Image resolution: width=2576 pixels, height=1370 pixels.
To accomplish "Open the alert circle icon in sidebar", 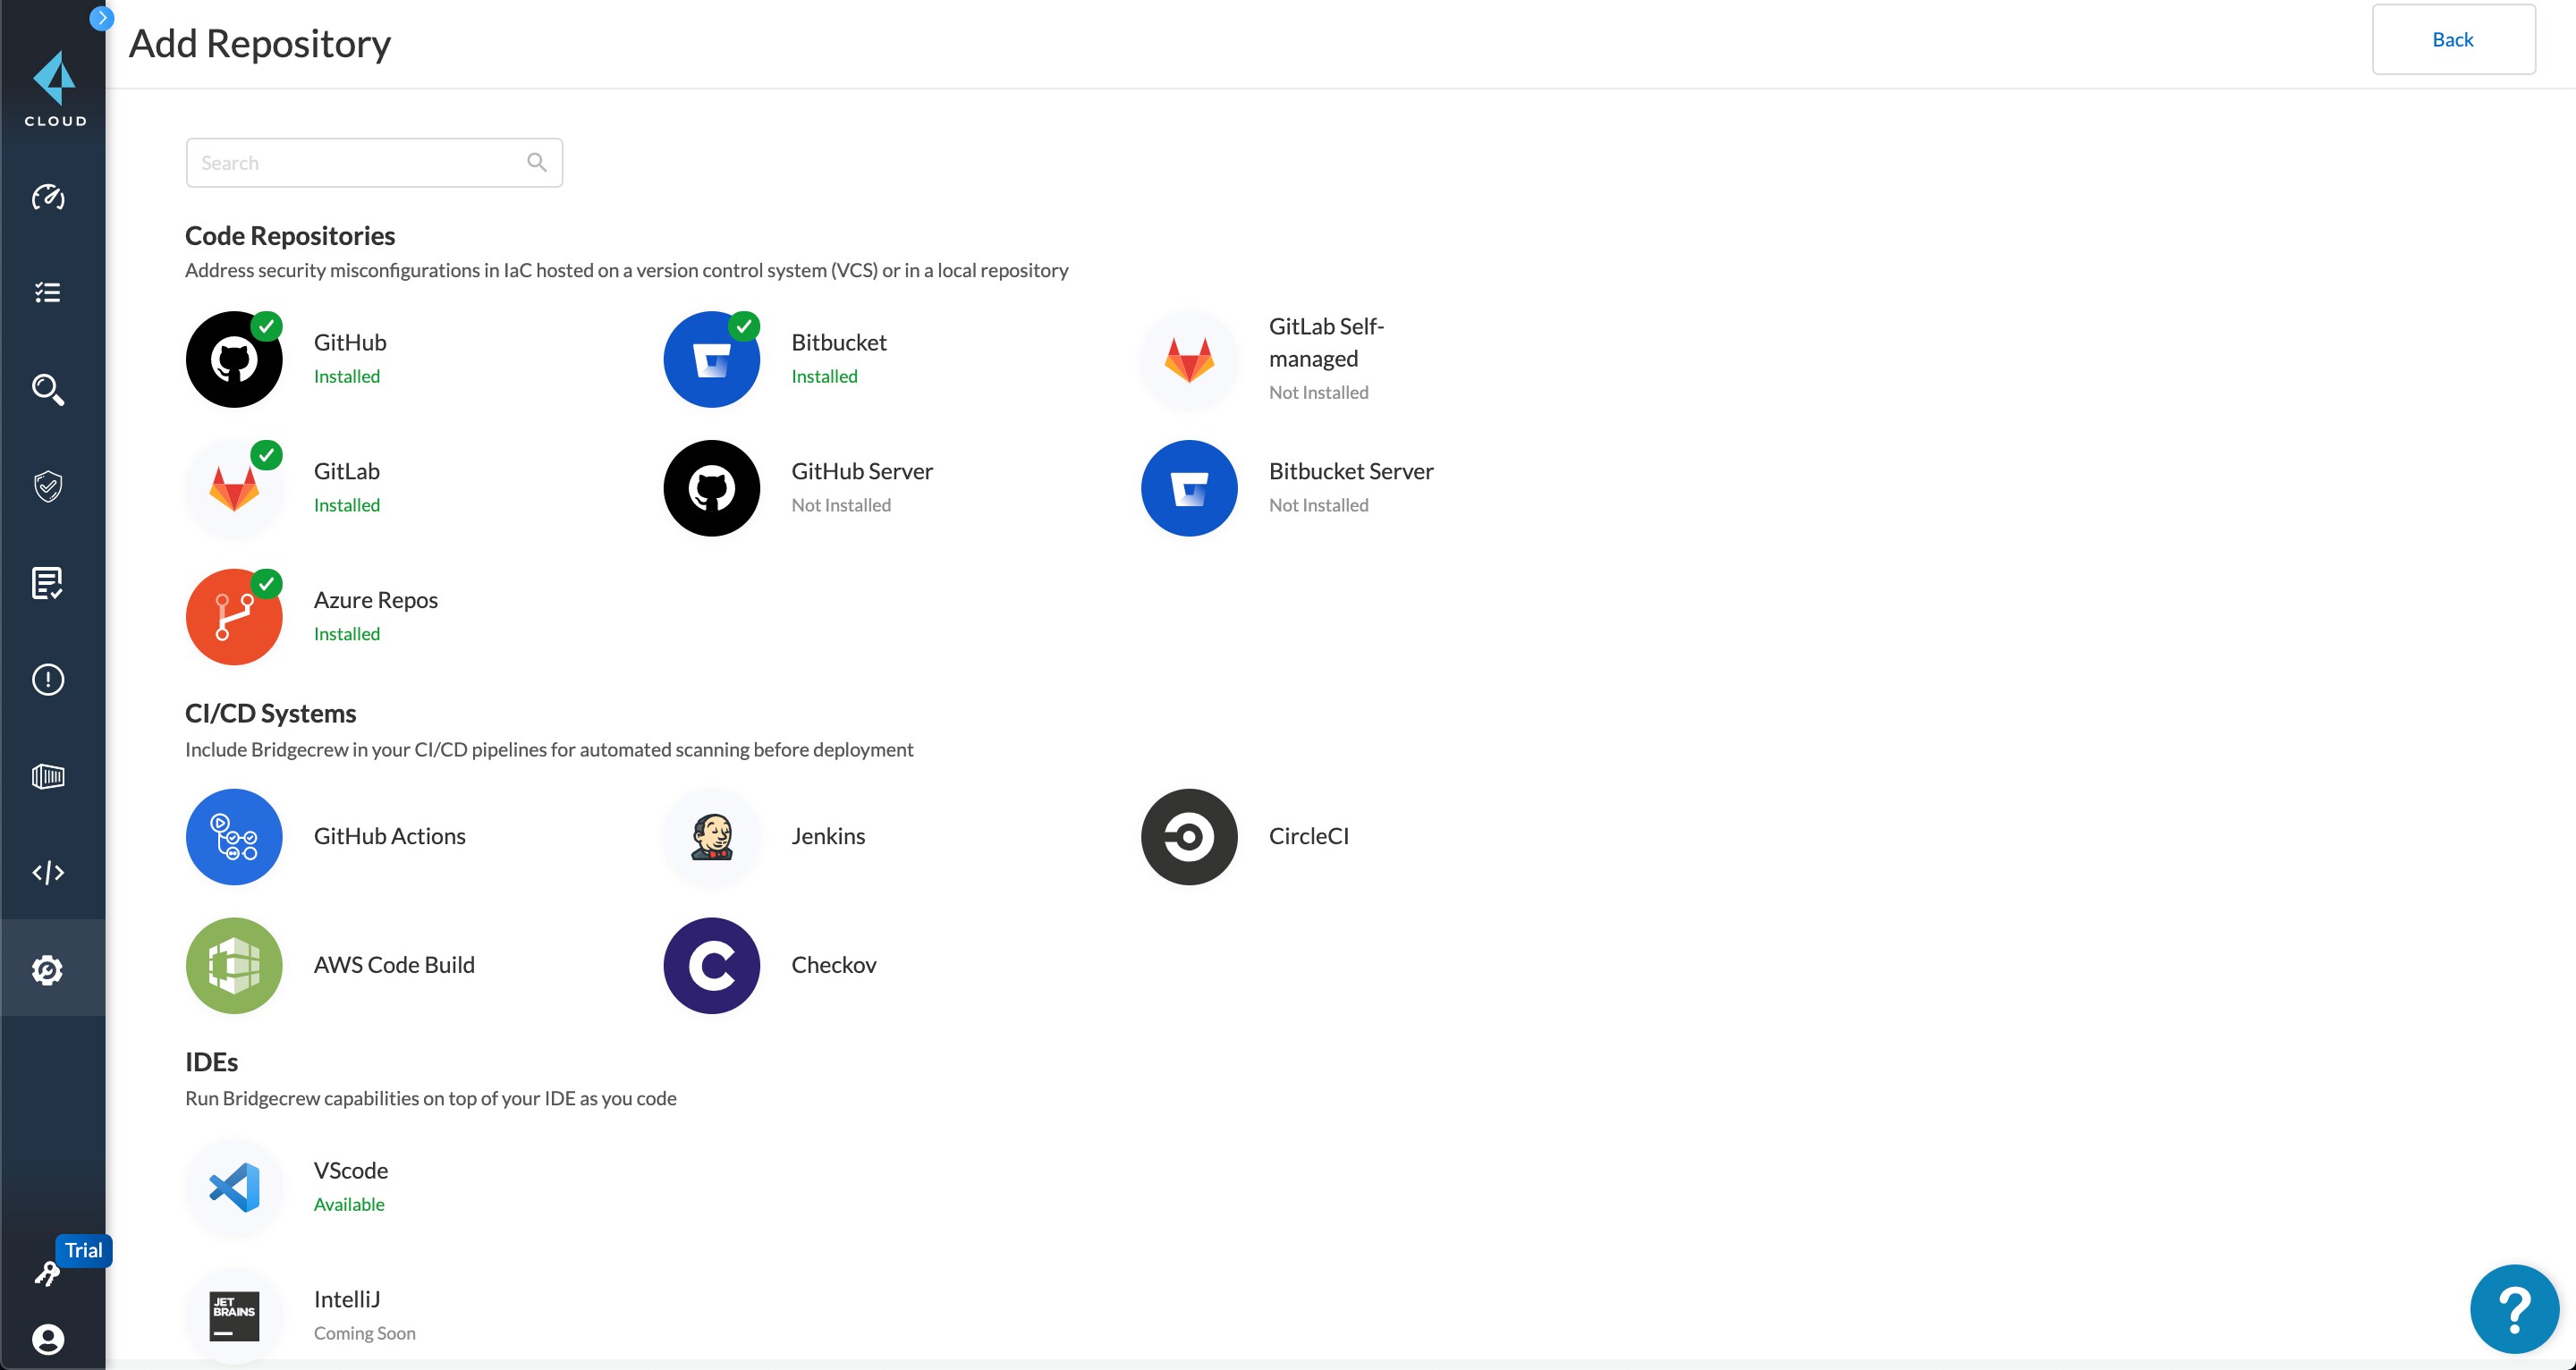I will pos(48,680).
